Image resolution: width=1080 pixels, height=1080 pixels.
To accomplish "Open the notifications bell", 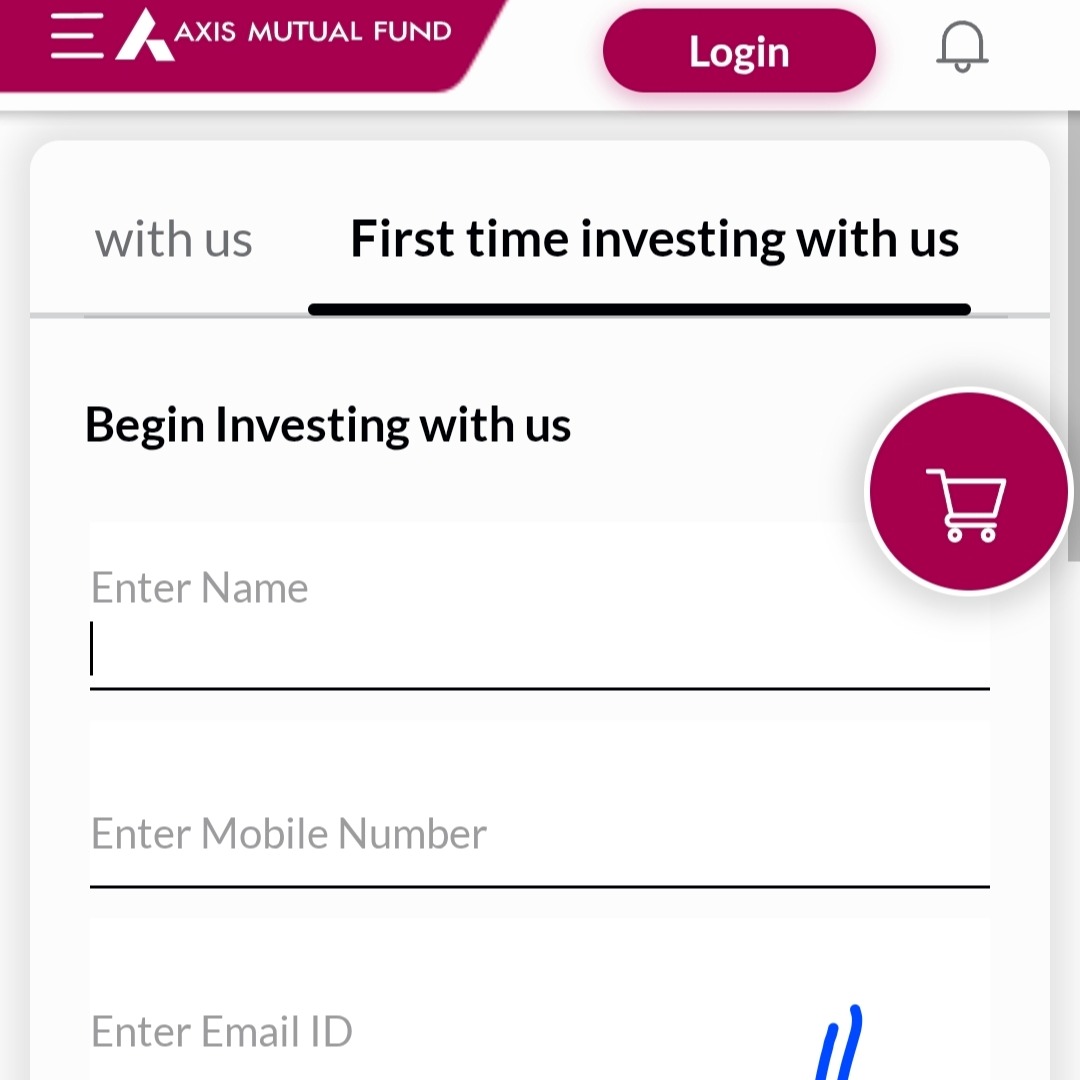I will pos(961,47).
